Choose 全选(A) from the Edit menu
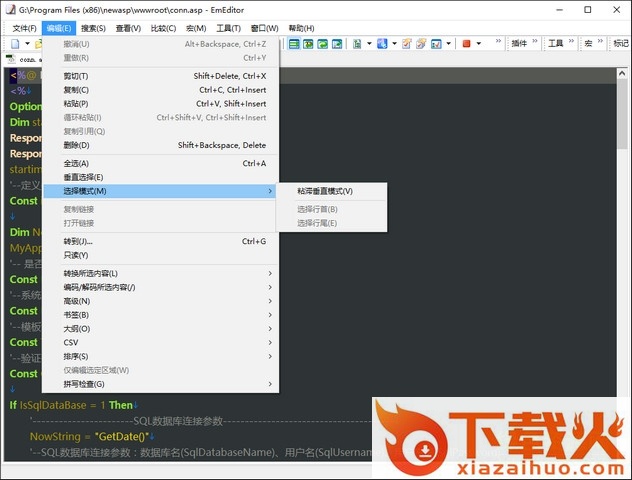Screen dimensions: 632x480 coord(160,163)
